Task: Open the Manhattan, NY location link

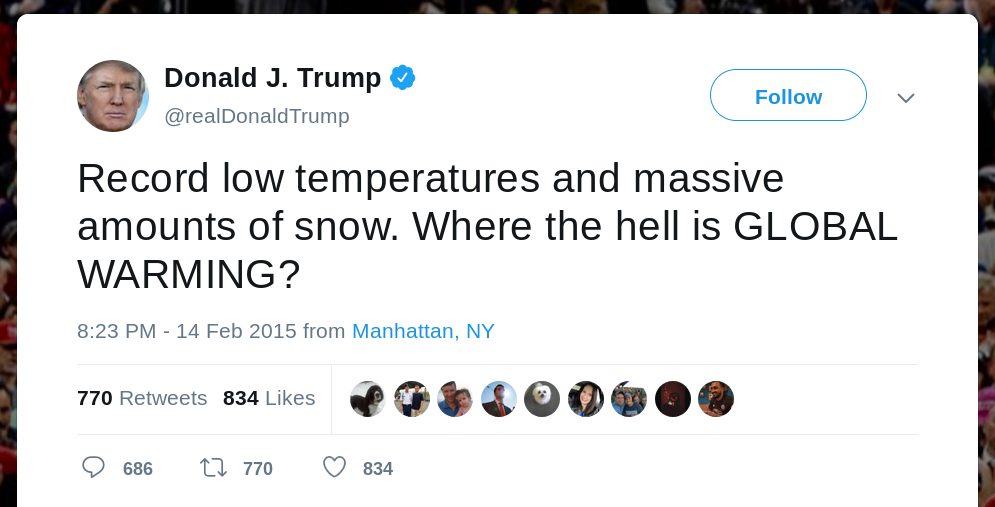Action: [x=423, y=331]
